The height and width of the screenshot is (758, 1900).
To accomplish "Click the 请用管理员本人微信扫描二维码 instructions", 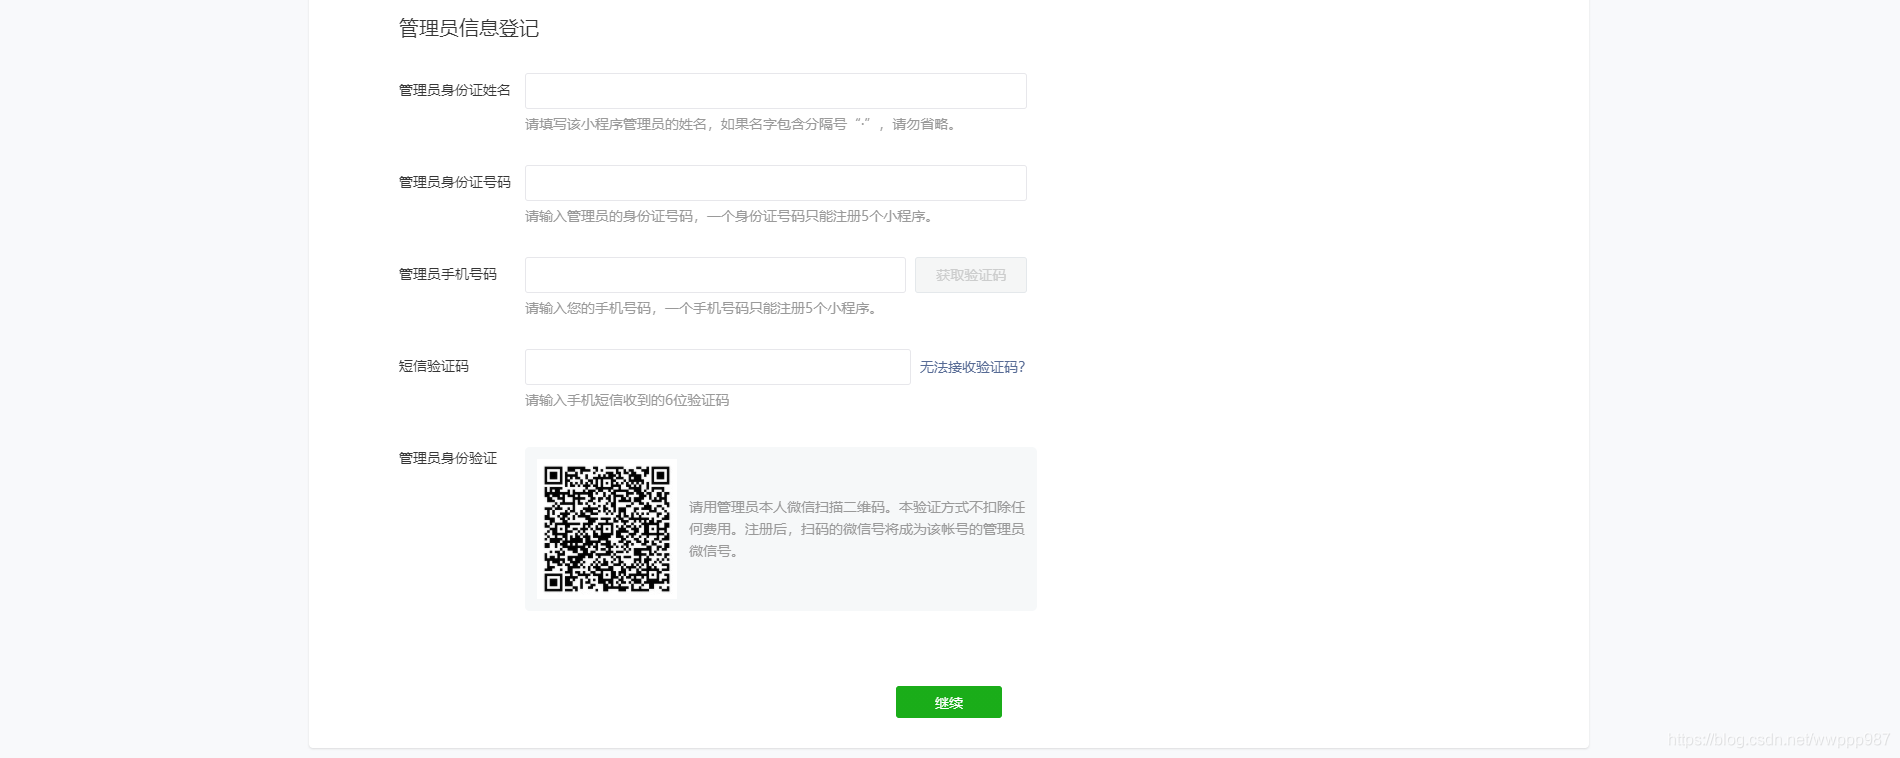I will (857, 529).
